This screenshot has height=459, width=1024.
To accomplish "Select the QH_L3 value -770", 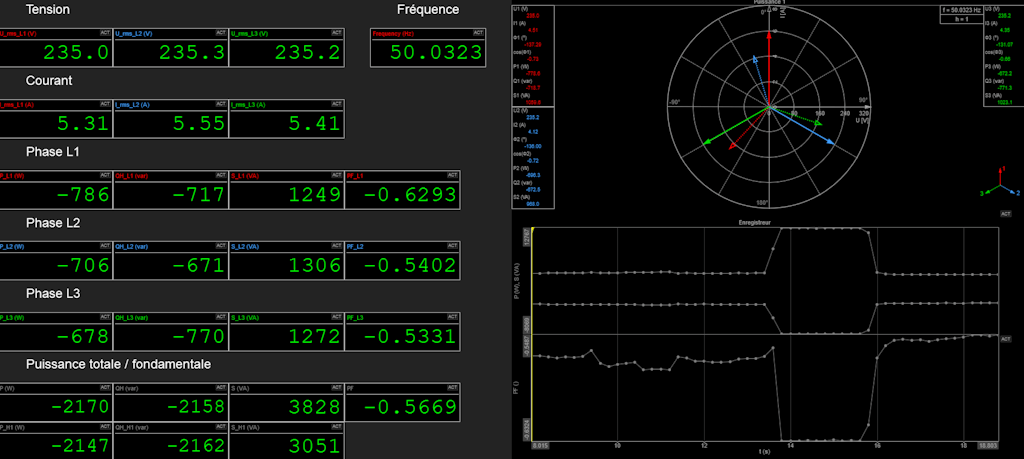I will tap(199, 336).
